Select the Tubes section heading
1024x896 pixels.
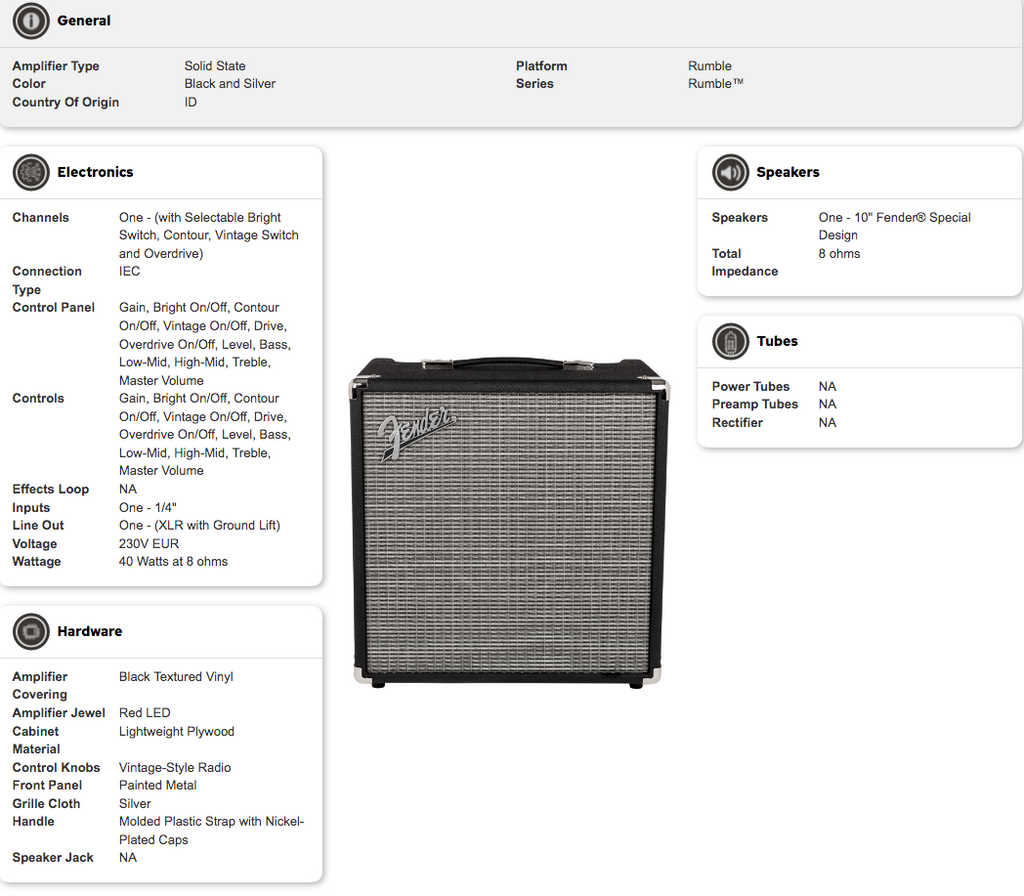pos(777,341)
